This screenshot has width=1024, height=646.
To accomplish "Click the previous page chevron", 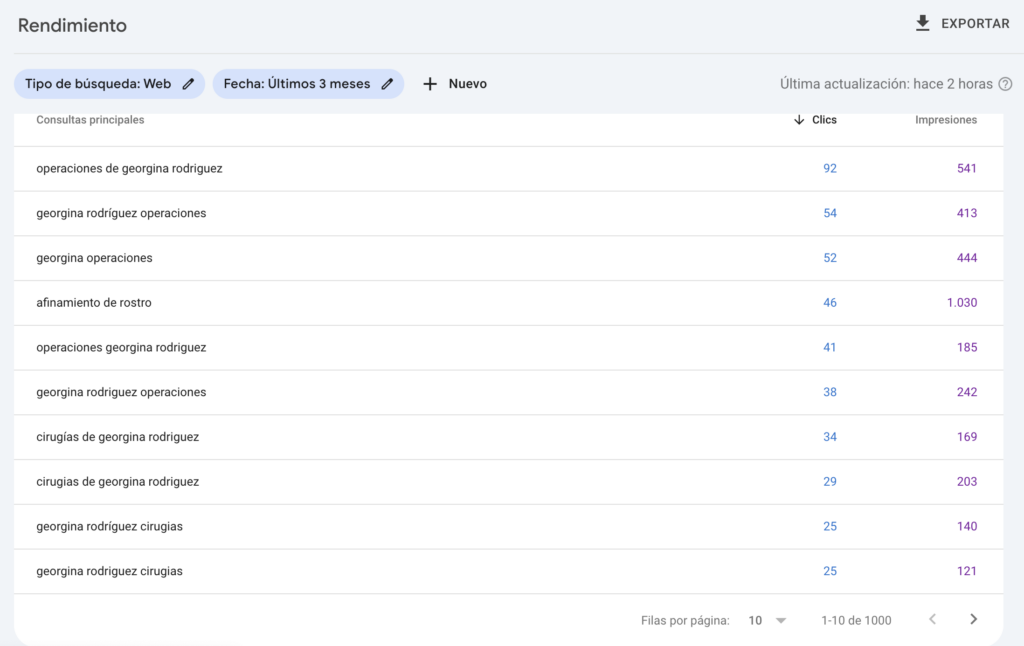I will tap(933, 619).
